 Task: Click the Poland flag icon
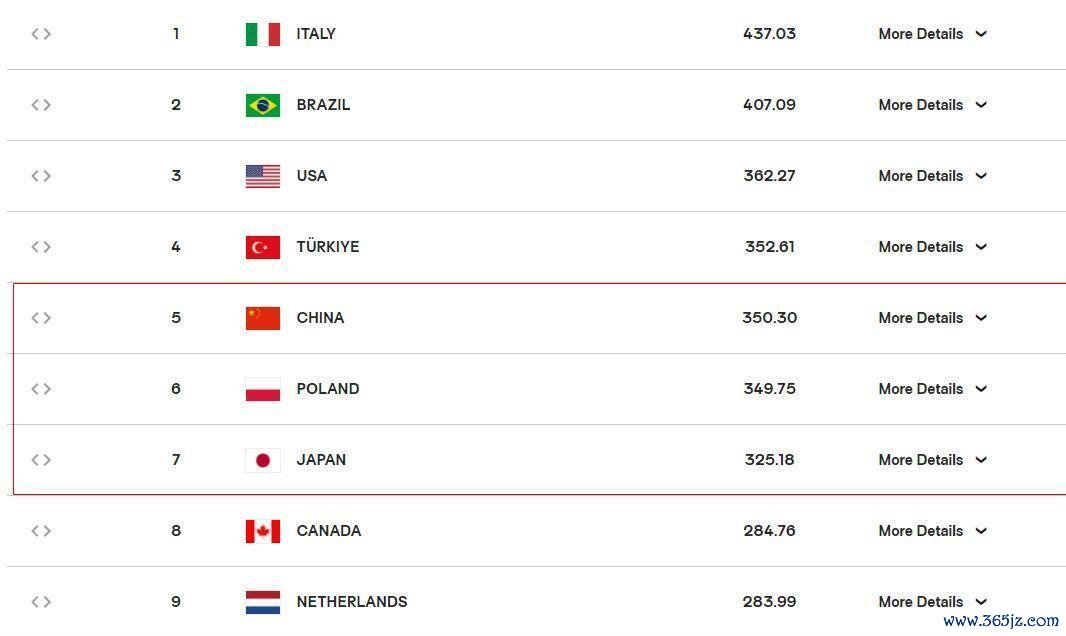(262, 389)
